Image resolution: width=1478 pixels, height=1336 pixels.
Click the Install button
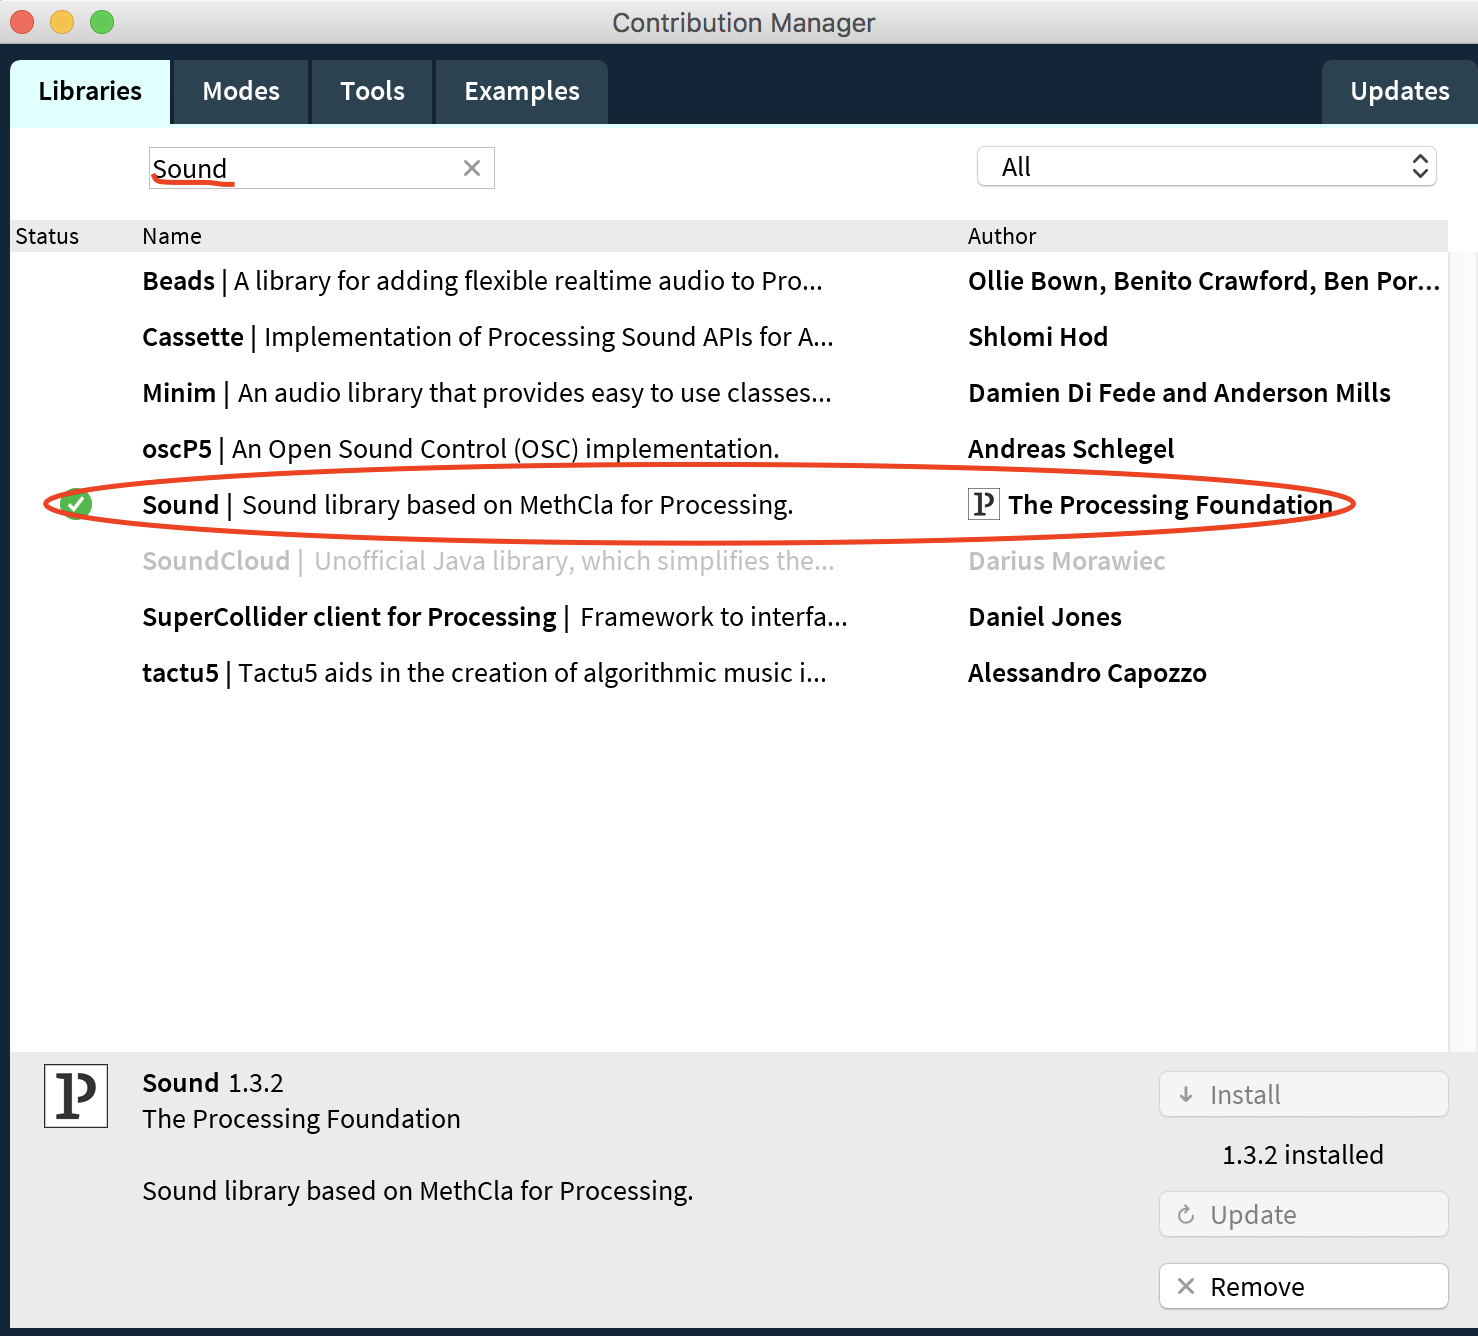[x=1304, y=1095]
